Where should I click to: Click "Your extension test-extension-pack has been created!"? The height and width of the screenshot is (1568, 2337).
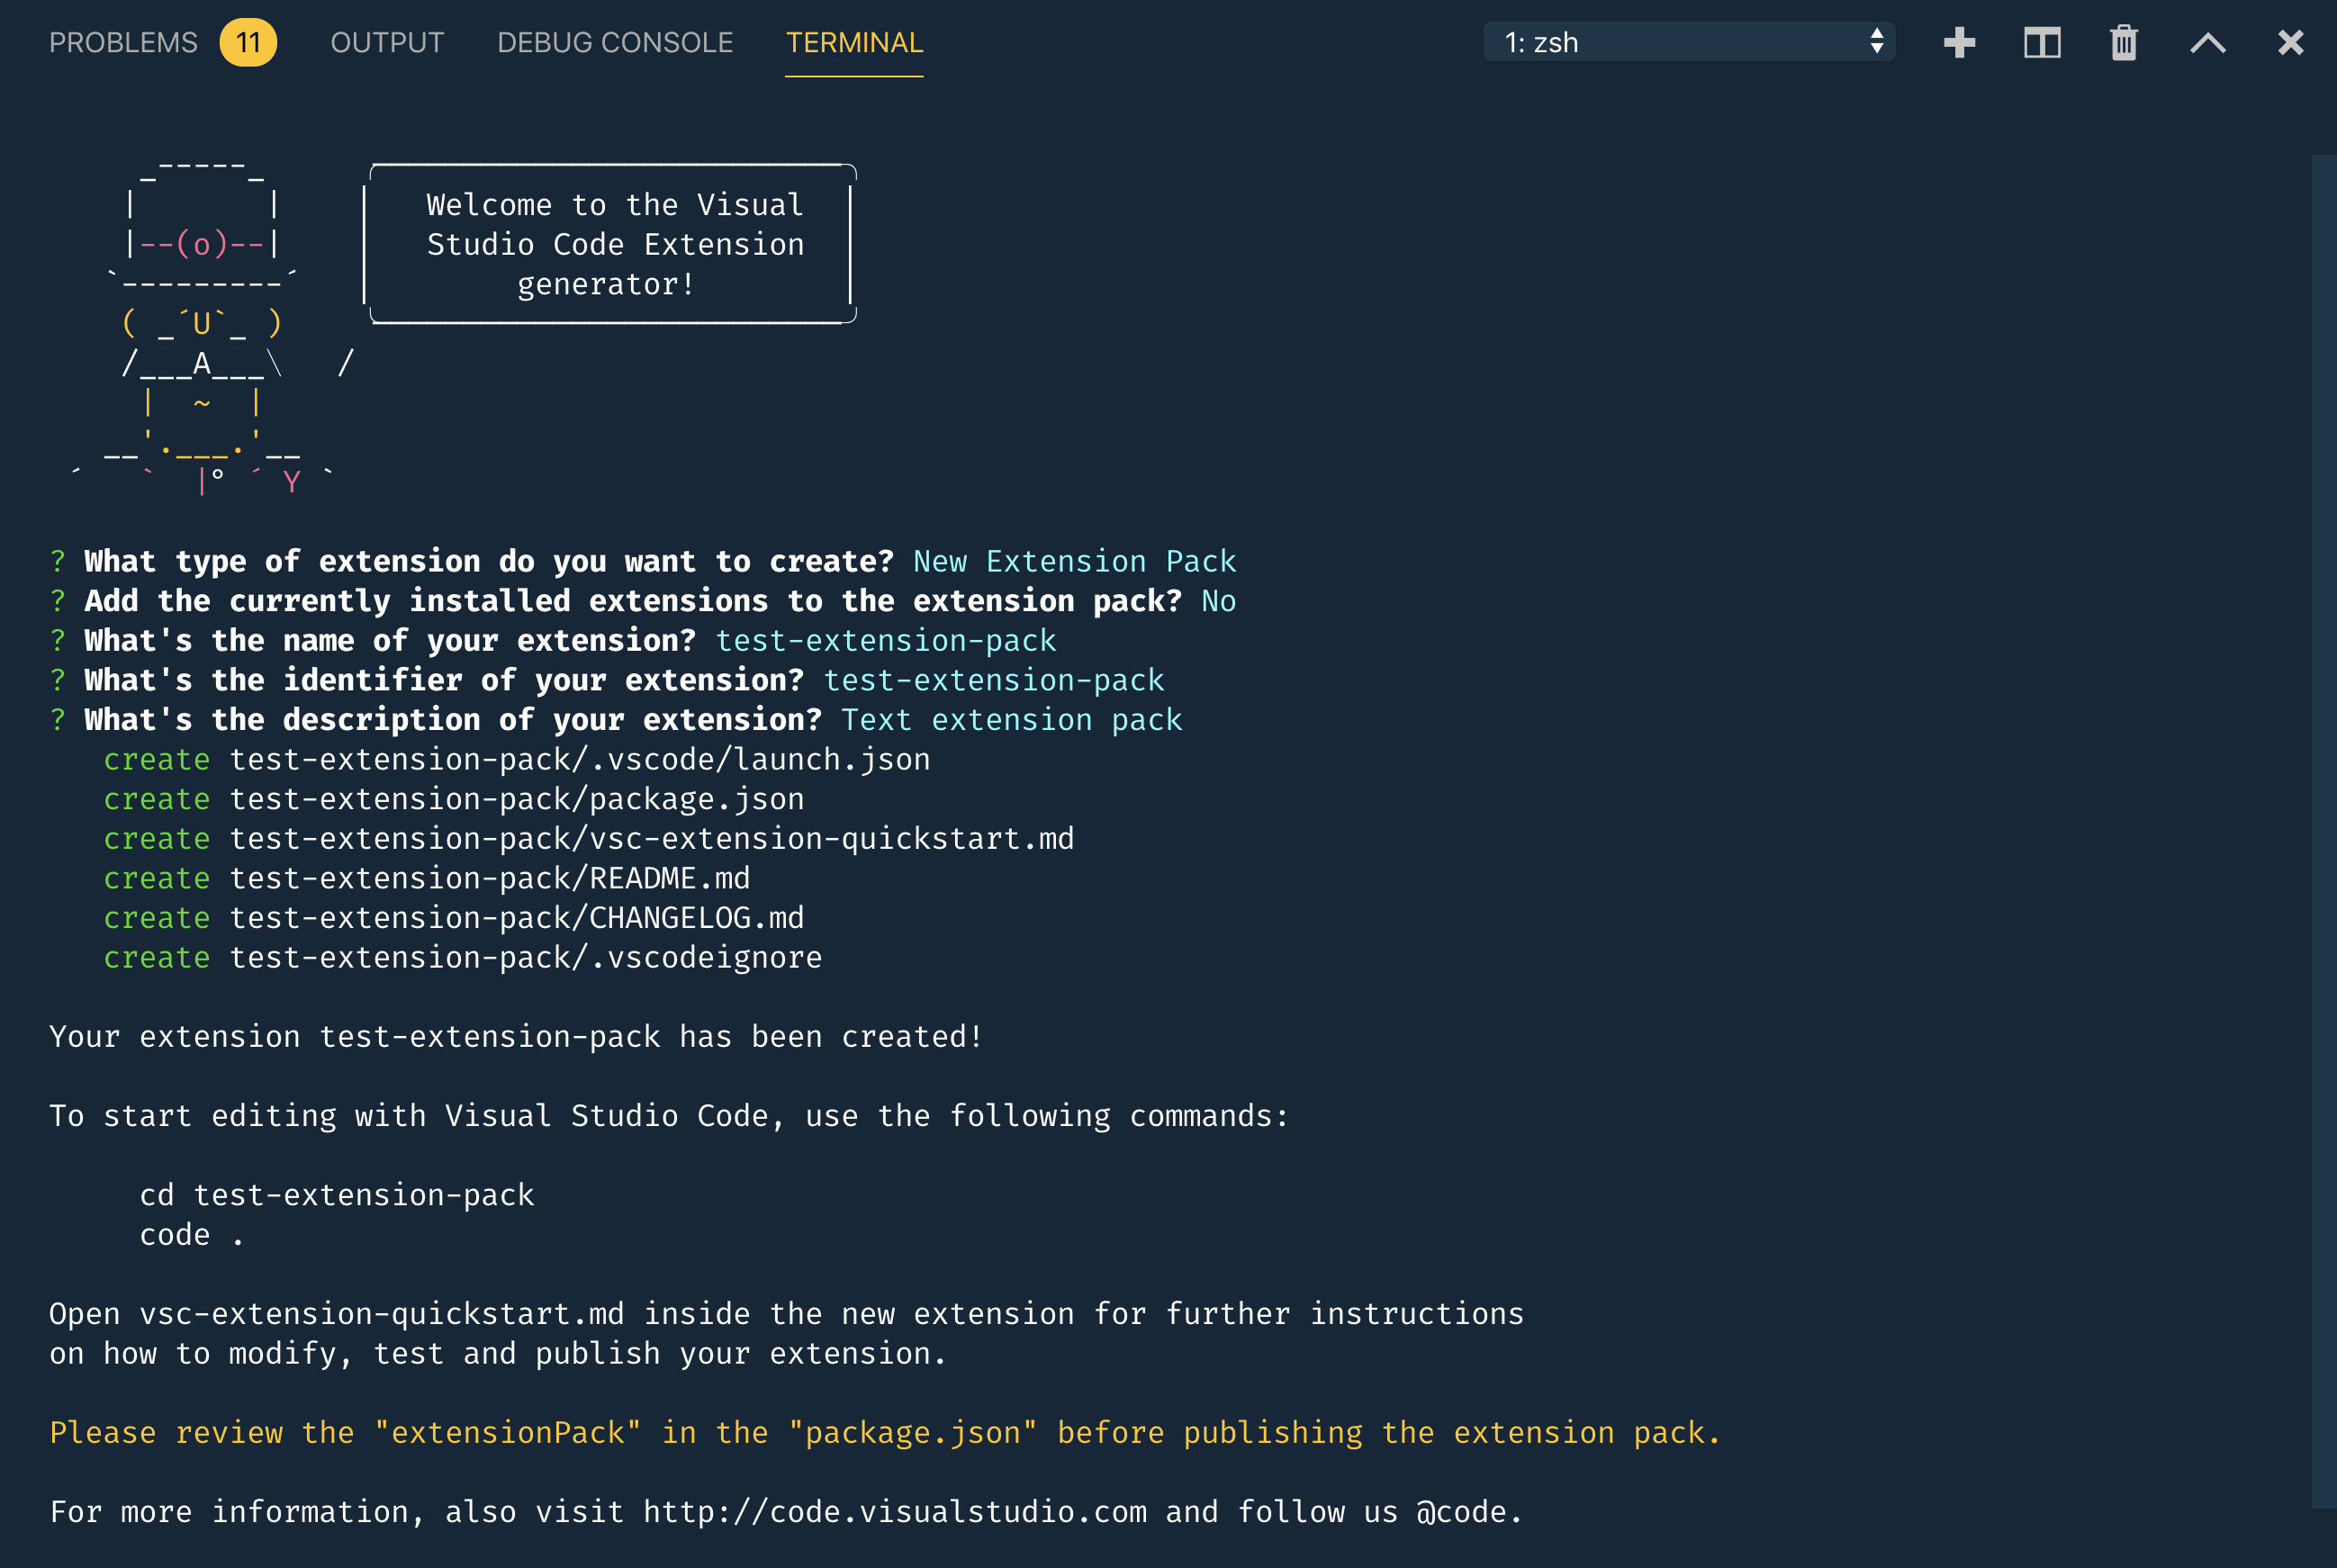coord(516,1037)
